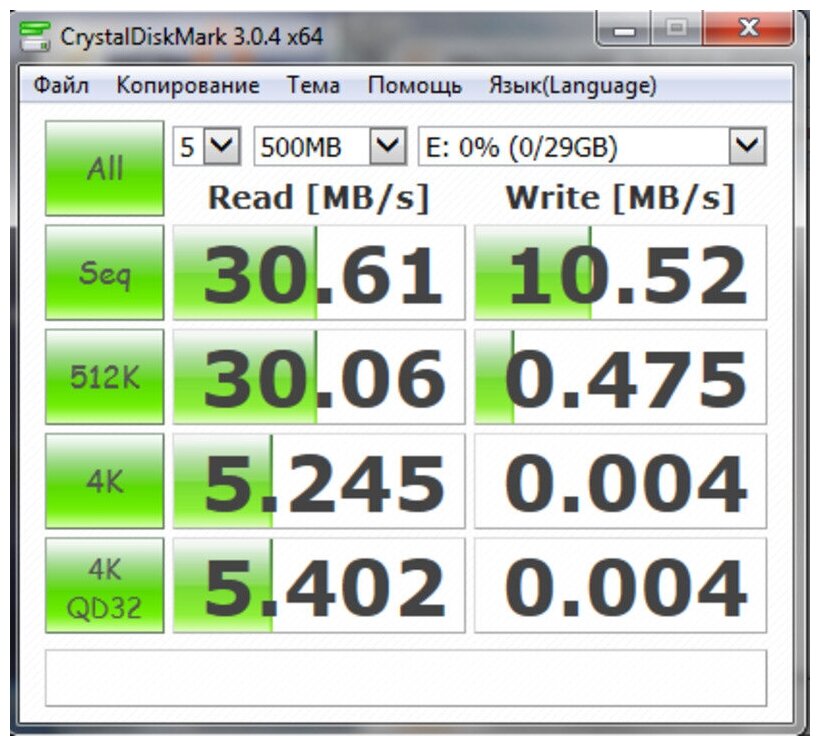Run all benchmarks with the All button
This screenshot has height=746, width=820.
(x=105, y=168)
